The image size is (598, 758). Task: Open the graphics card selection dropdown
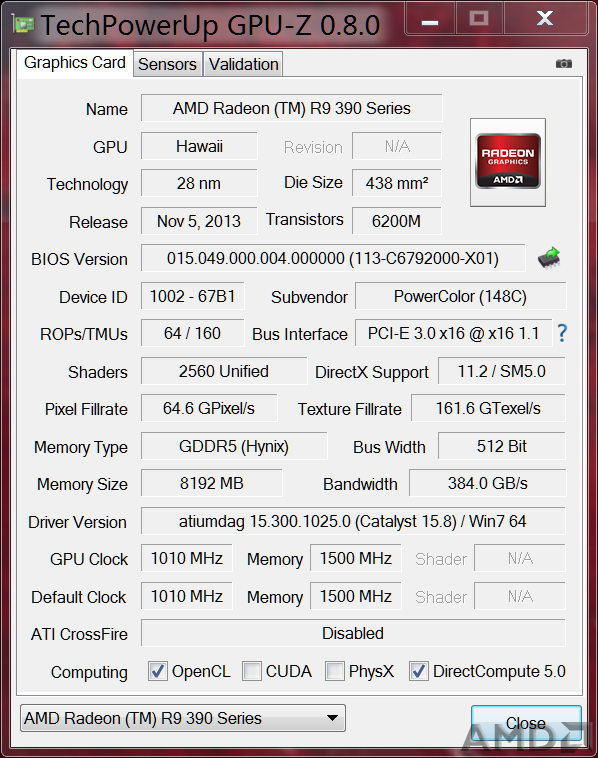(183, 718)
